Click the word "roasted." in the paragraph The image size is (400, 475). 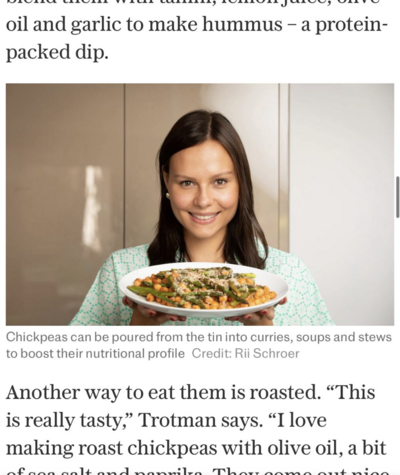pyautogui.click(x=285, y=392)
